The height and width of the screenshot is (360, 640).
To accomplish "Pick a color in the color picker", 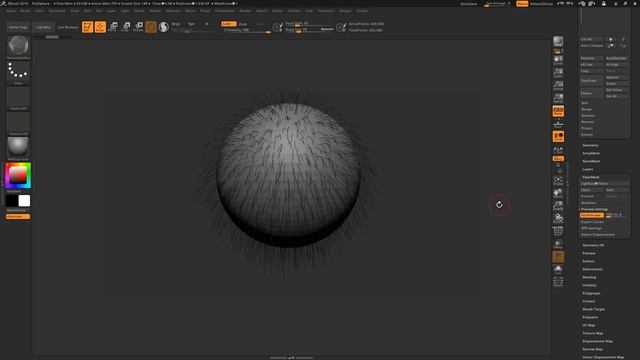I will pyautogui.click(x=18, y=176).
